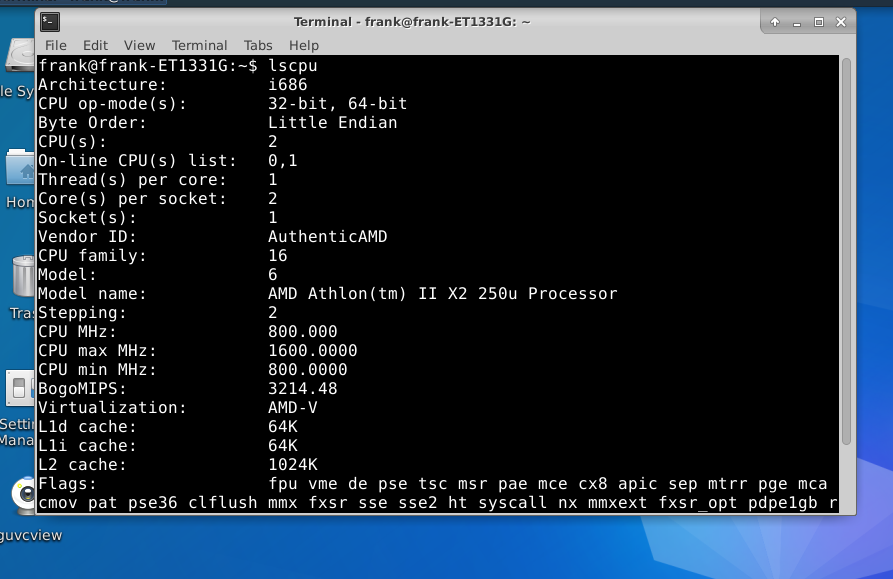
Task: Click the CPU family value 16
Action: point(278,256)
